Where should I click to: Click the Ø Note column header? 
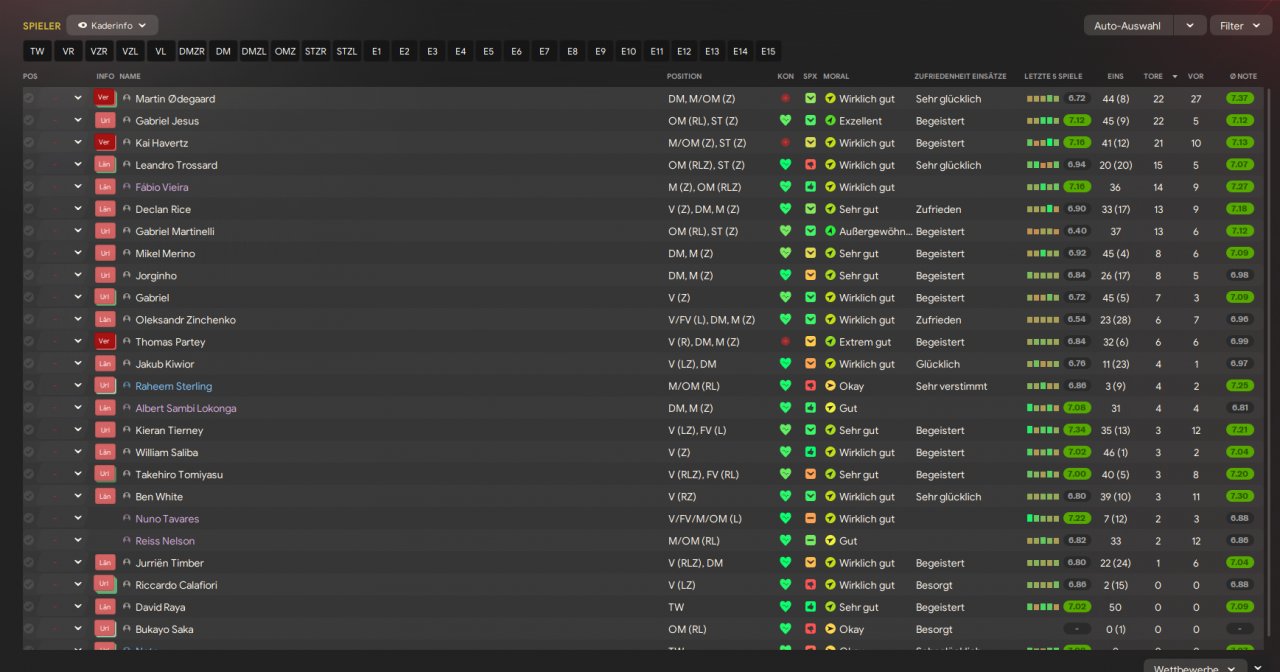pos(1243,76)
